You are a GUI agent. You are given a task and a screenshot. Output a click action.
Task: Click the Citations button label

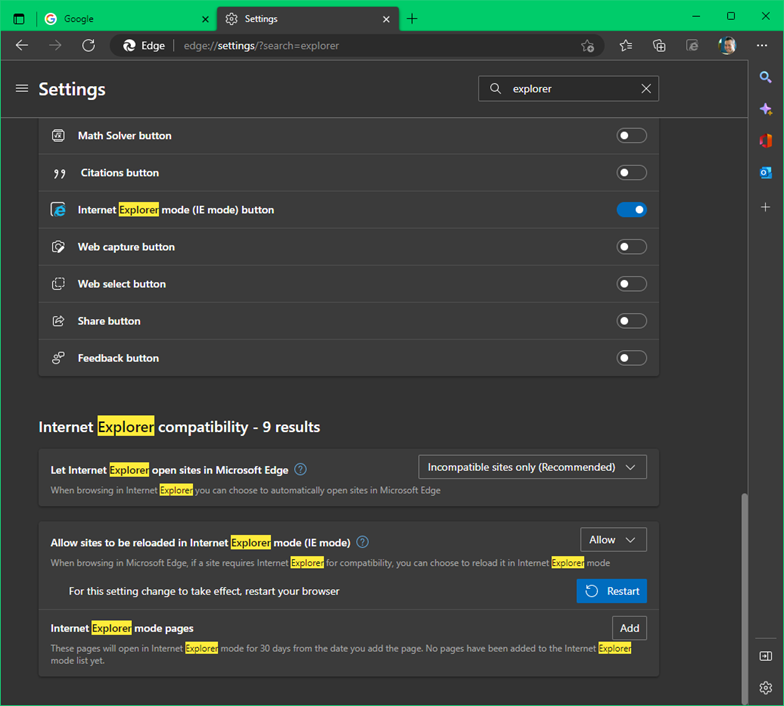pos(120,172)
